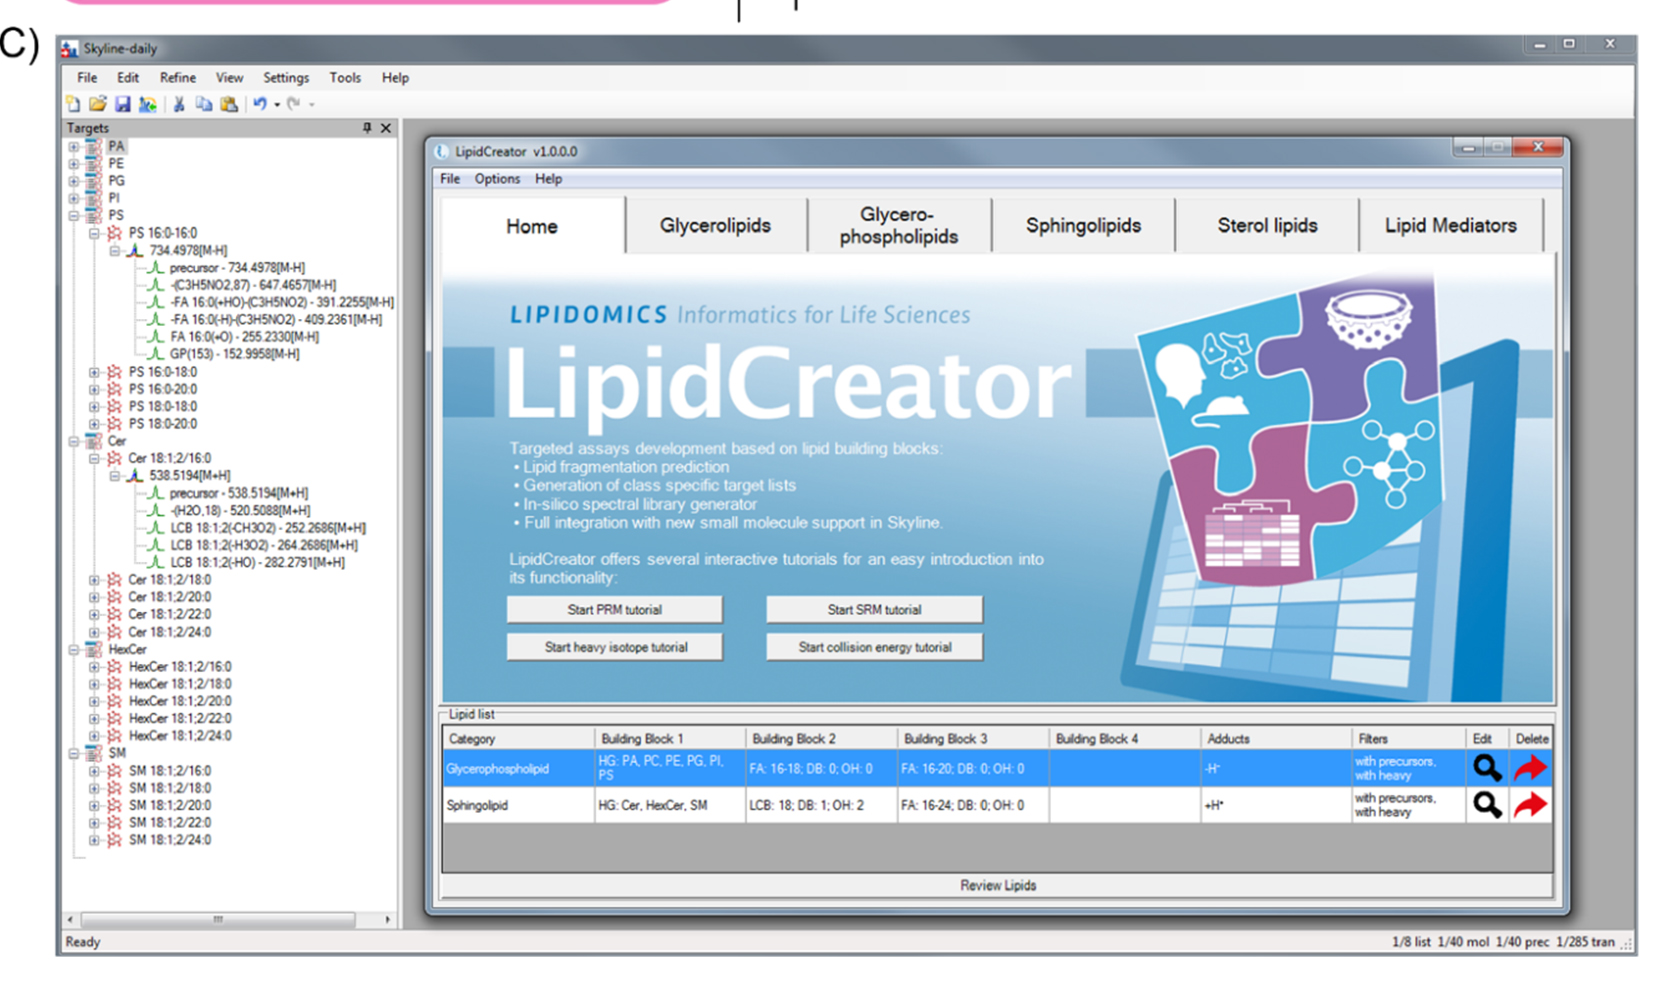Screen dimensions: 1667x1000
Task: Click the magnifier Edit icon in Sphingolipid row
Action: [x=1487, y=805]
